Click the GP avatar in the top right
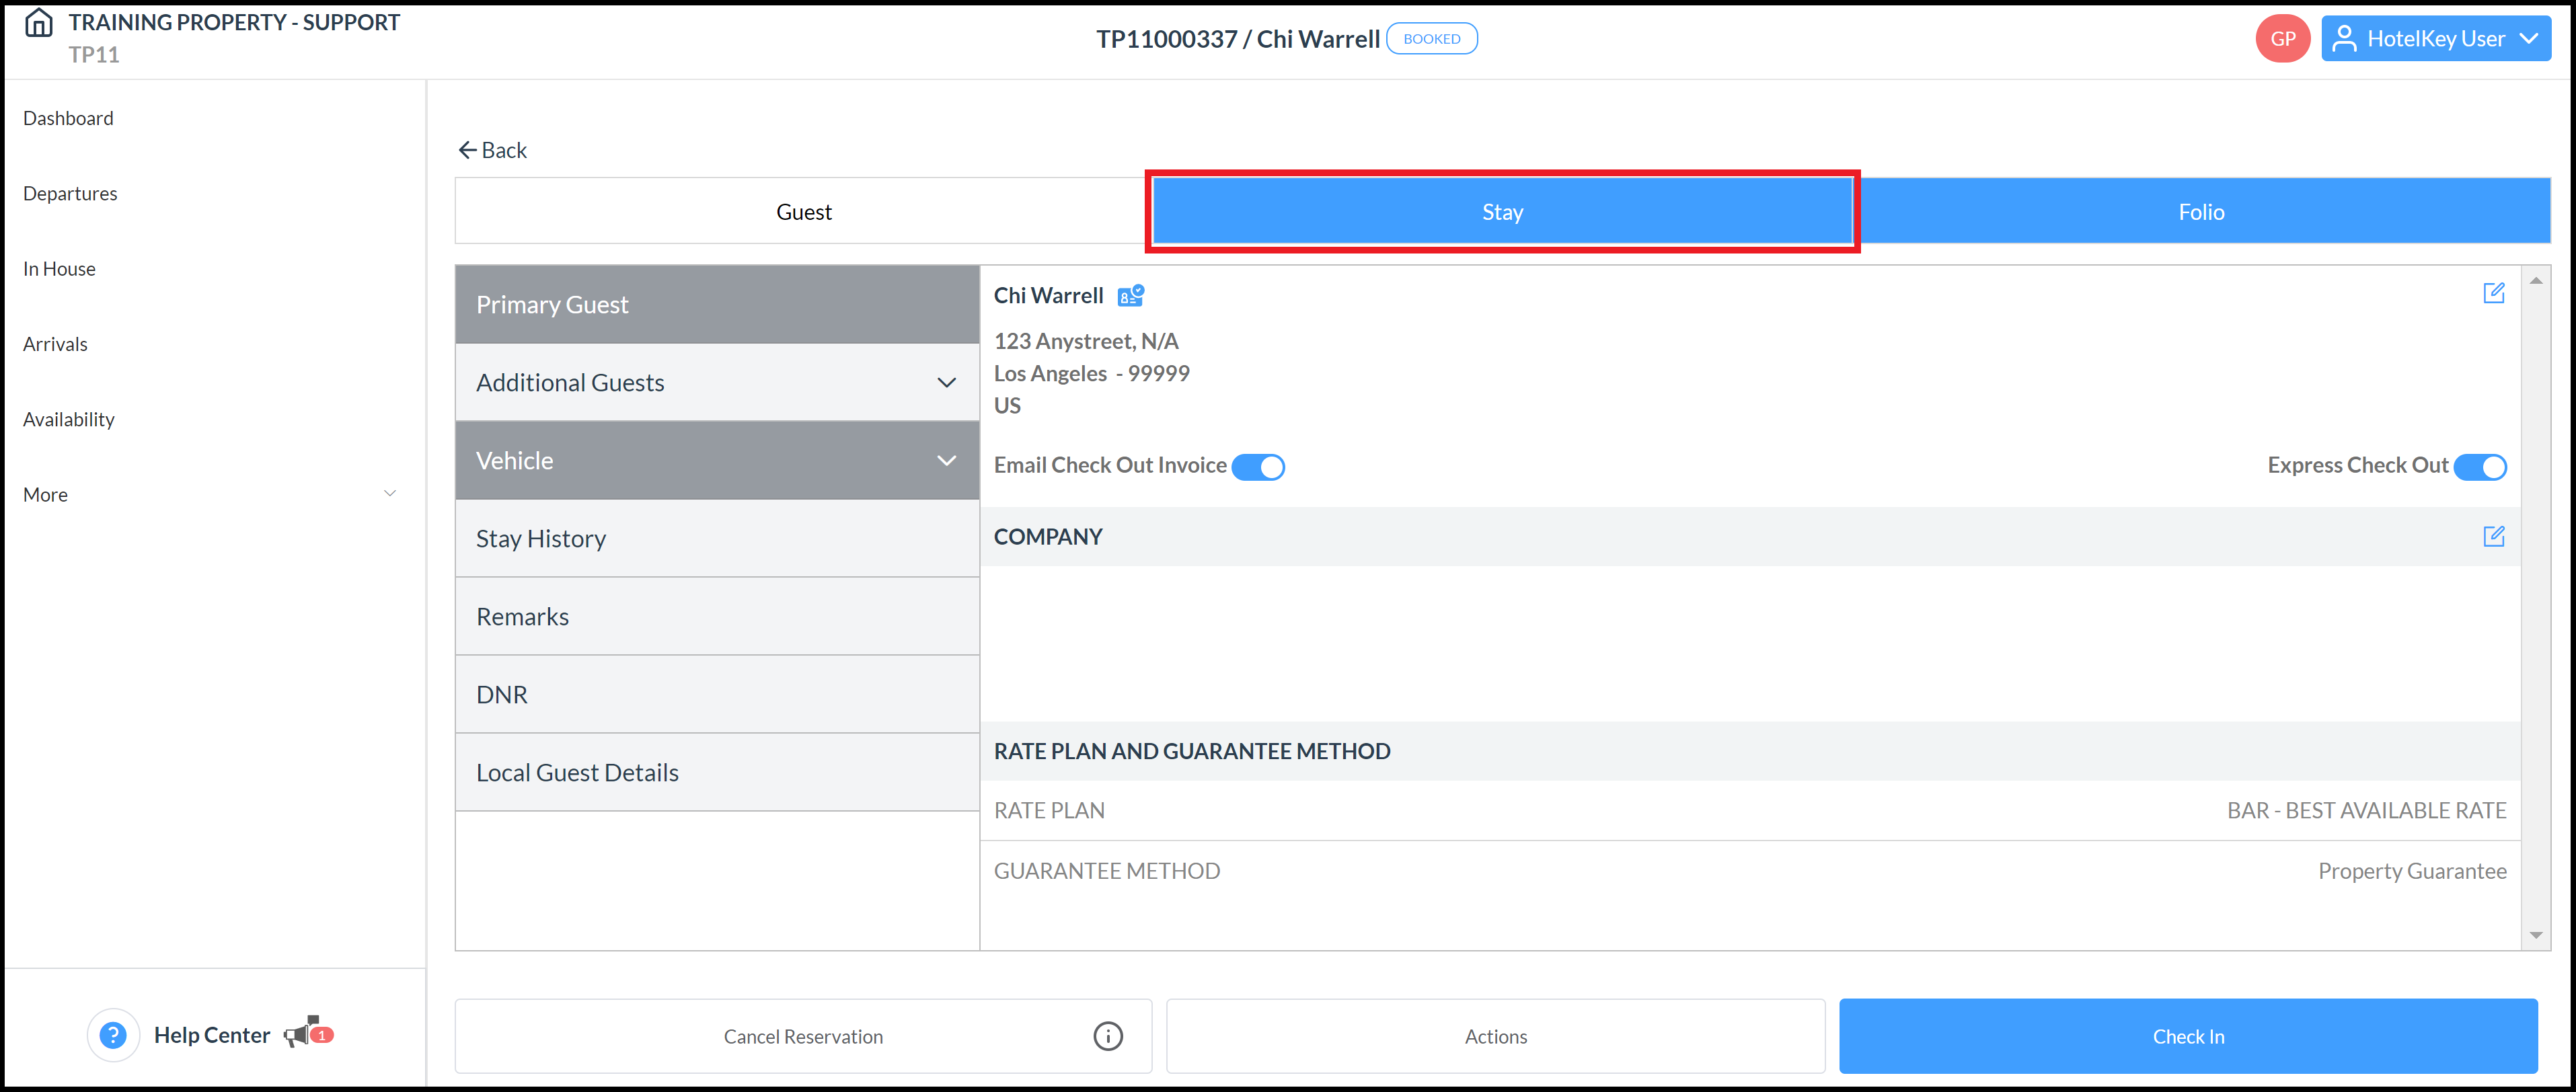The height and width of the screenshot is (1092, 2576). click(2283, 38)
